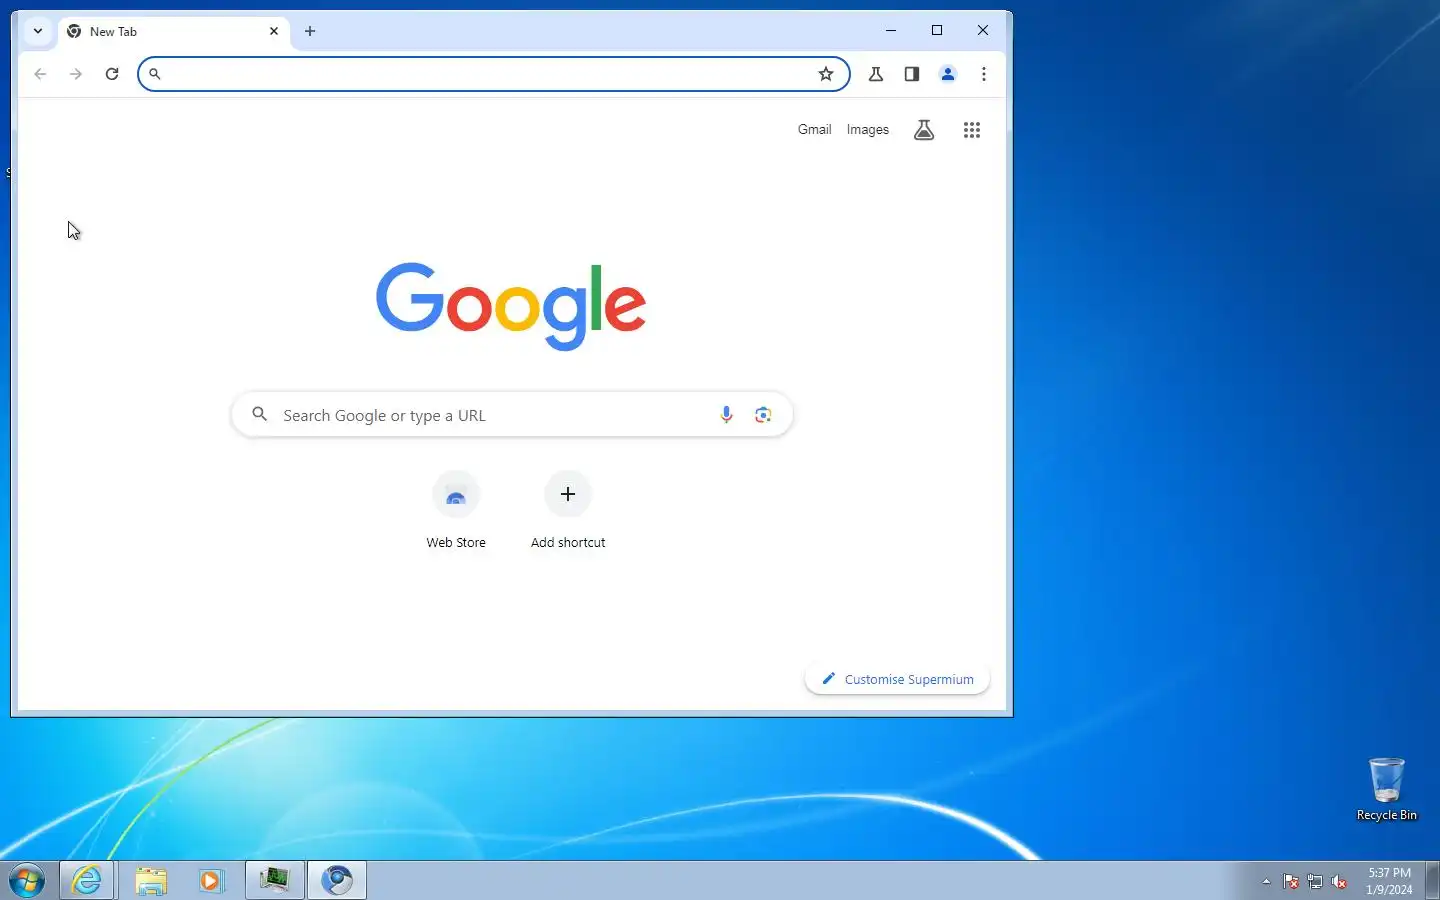Open the Gmail link
The height and width of the screenshot is (900, 1440).
tap(815, 129)
